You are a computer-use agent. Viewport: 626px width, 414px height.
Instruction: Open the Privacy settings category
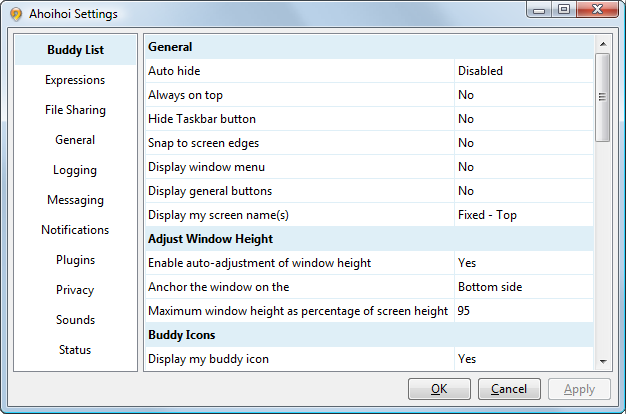pos(75,290)
